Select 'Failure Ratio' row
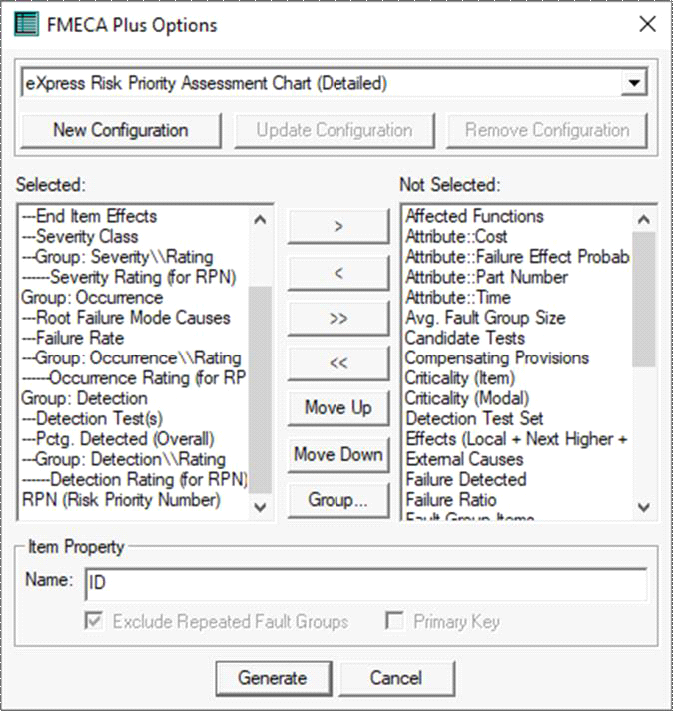Image resolution: width=674 pixels, height=712 pixels. click(517, 500)
